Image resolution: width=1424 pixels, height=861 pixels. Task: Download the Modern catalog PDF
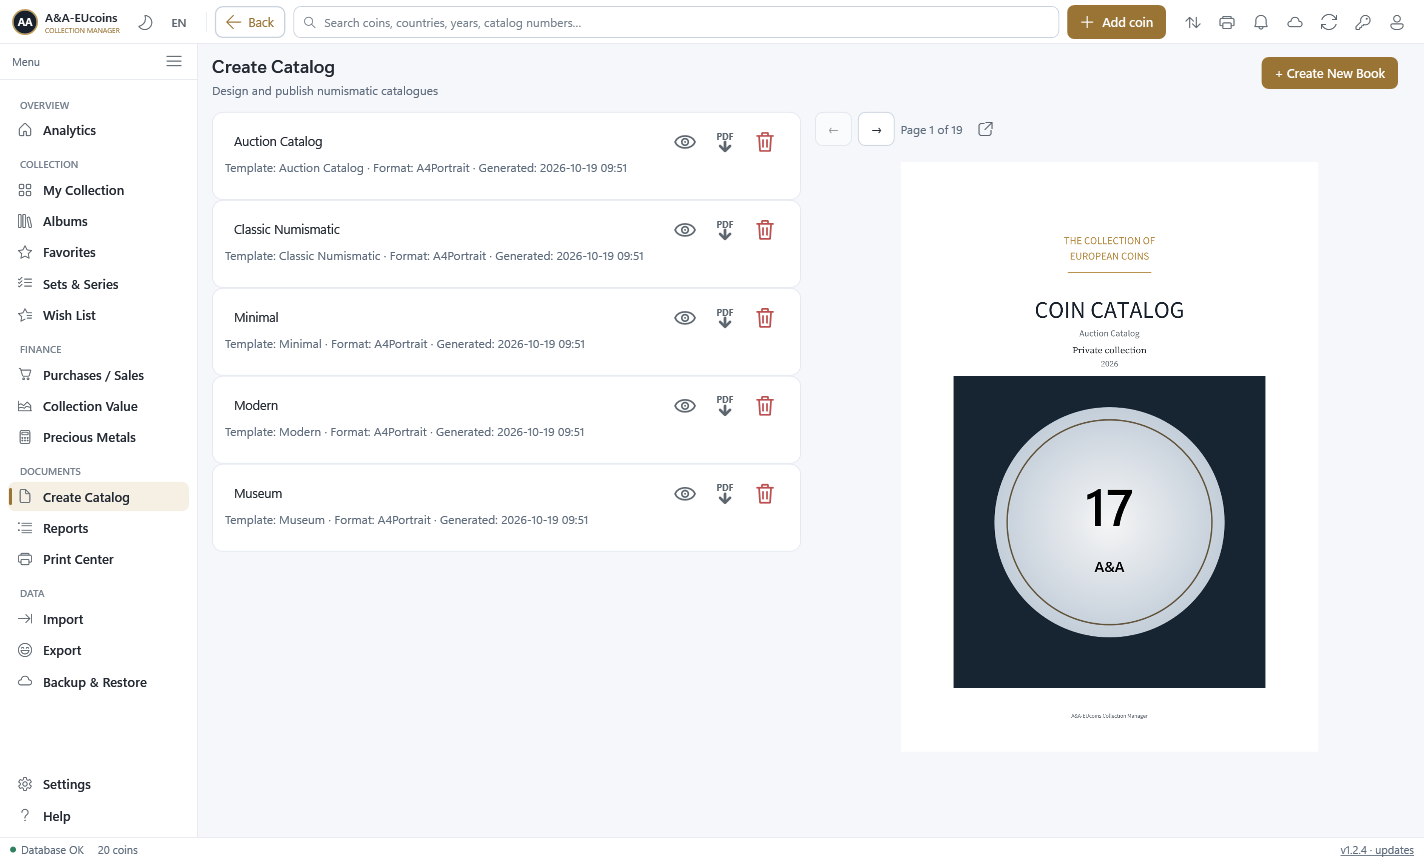(x=725, y=406)
